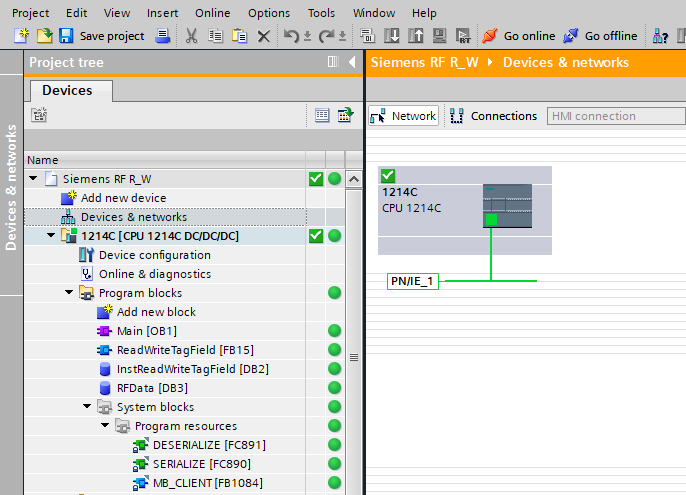Collapse the System blocks folder
686x495 pixels.
click(87, 407)
